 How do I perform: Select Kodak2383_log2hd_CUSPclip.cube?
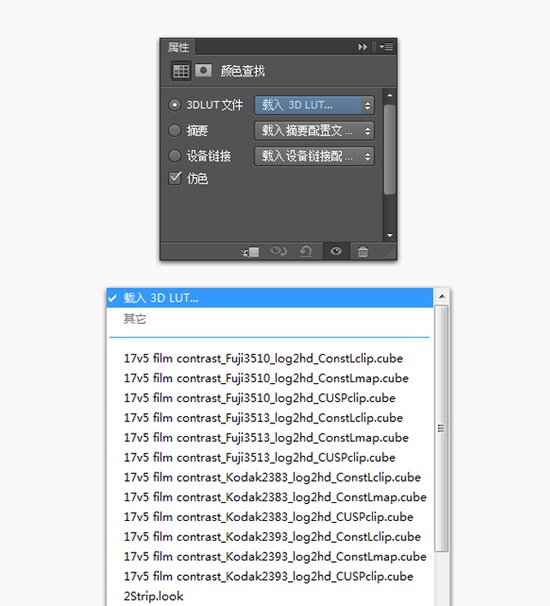click(270, 517)
